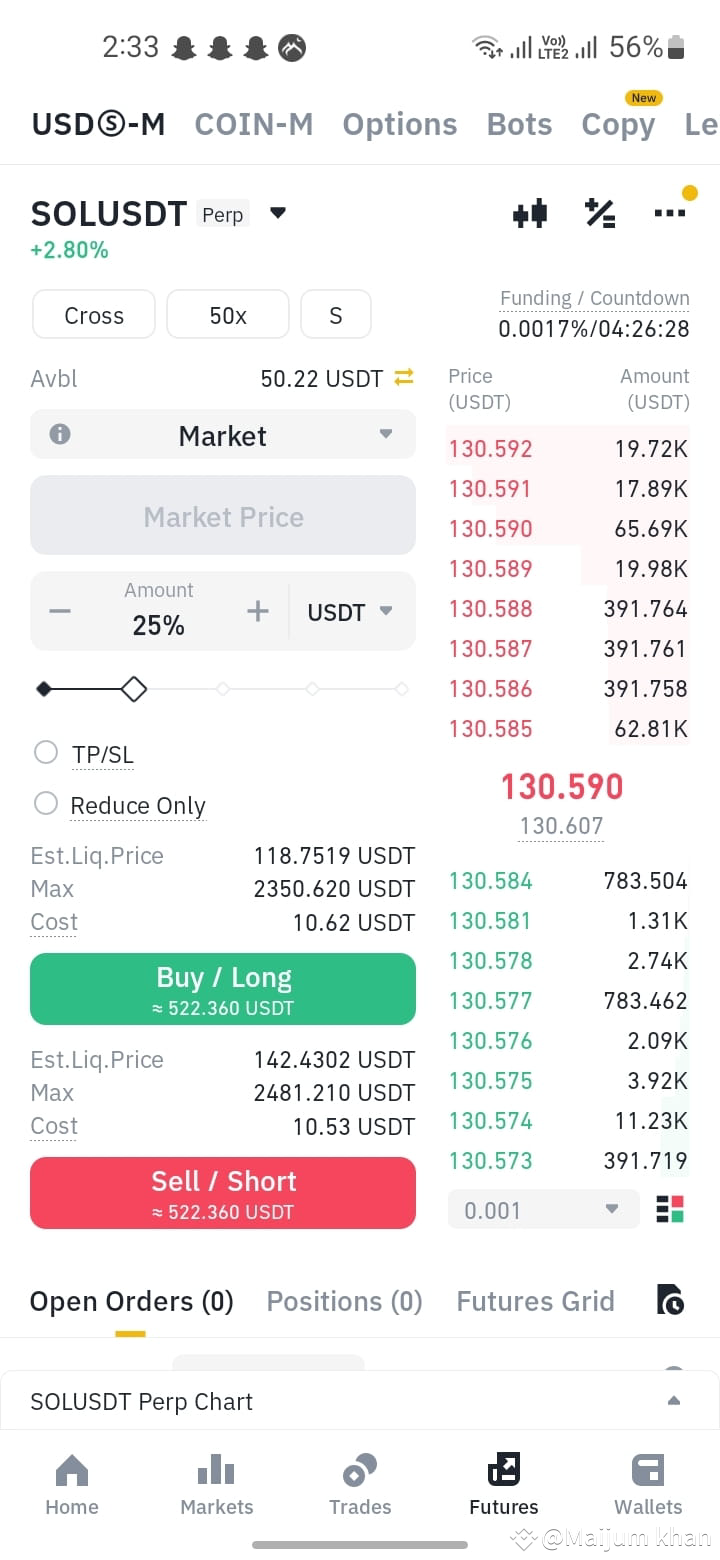Open the 0.001 price precision dropdown

pos(543,1209)
